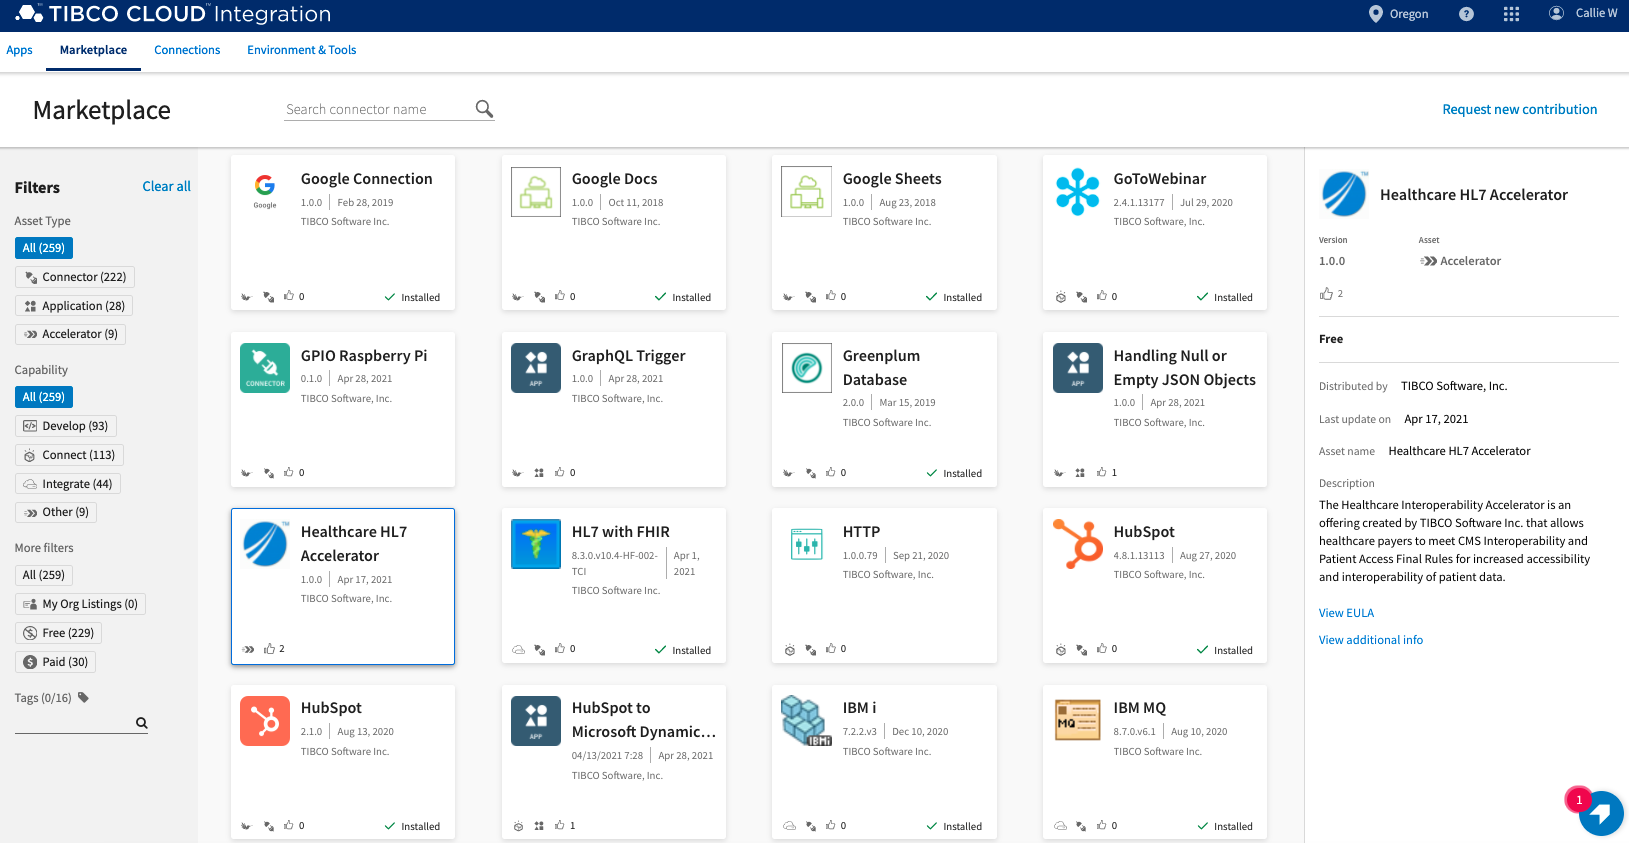Open the Callie W user profile
This screenshot has height=843, width=1629.
point(1583,13)
